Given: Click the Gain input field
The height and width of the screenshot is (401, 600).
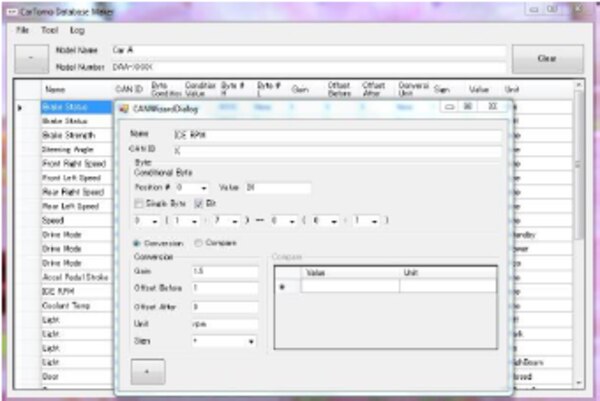Looking at the screenshot, I should pyautogui.click(x=225, y=271).
